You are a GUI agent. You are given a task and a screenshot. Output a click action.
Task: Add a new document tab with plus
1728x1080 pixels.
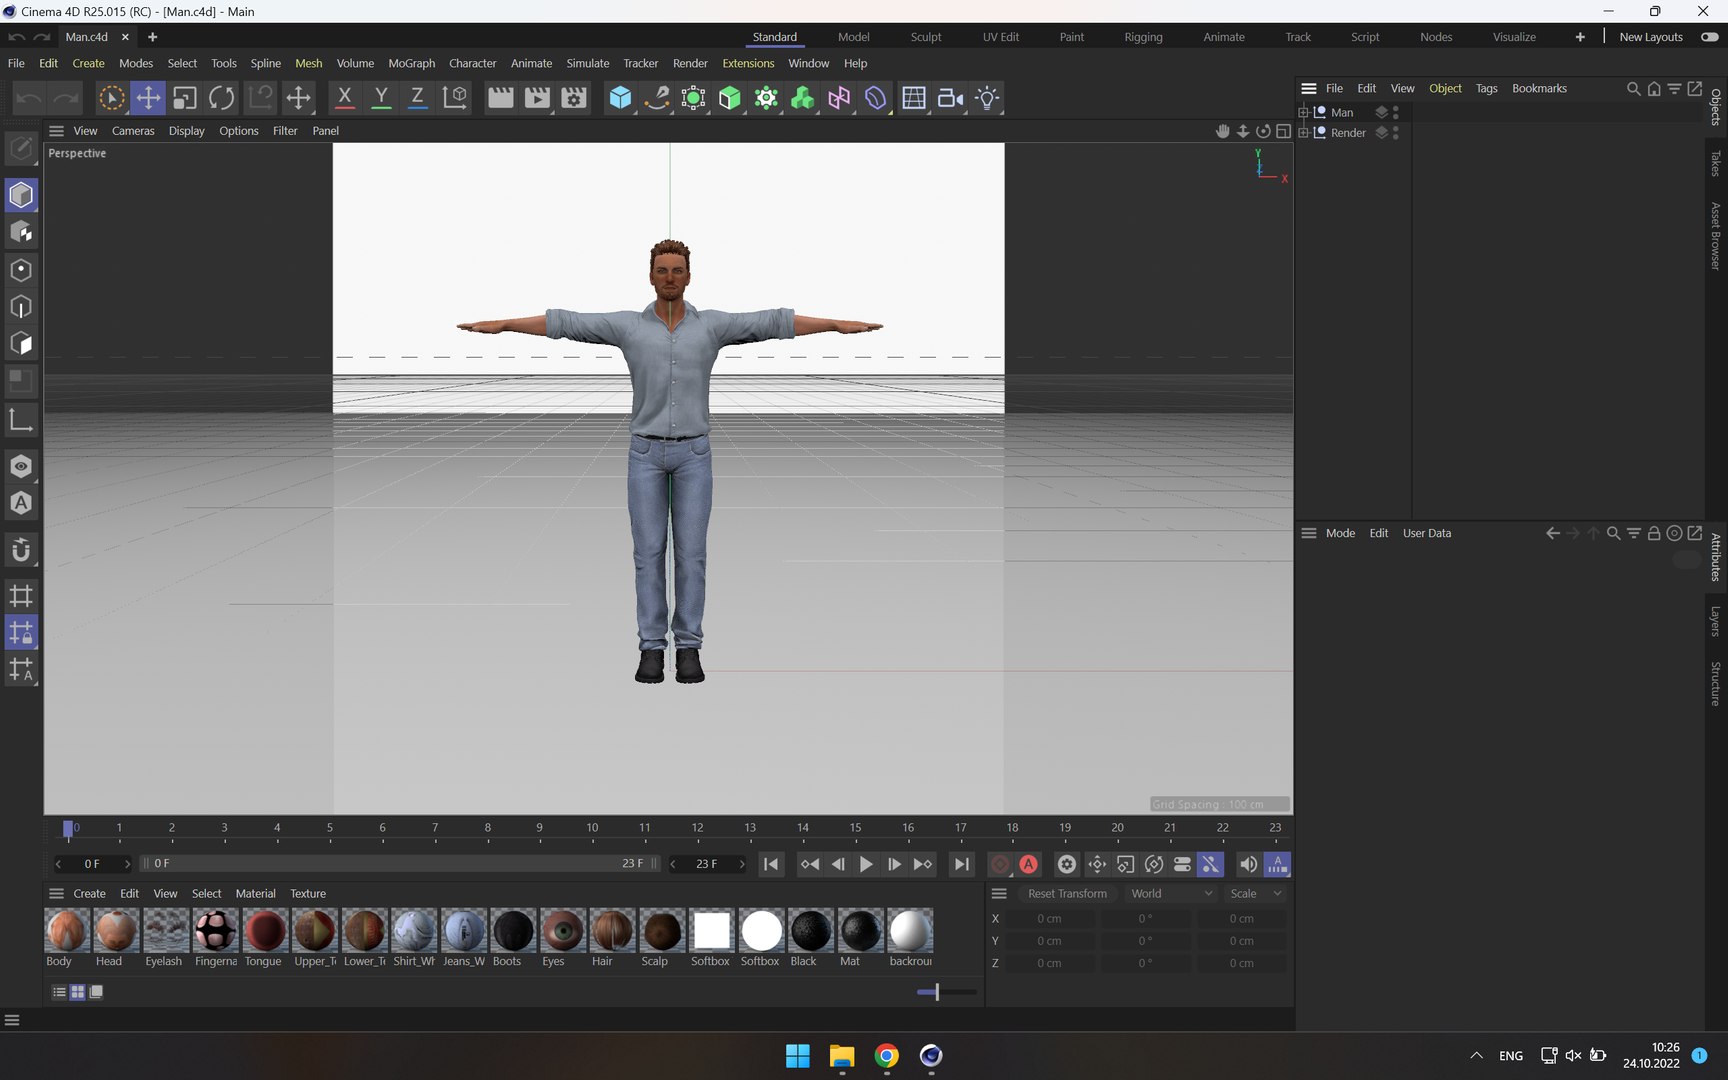point(152,37)
